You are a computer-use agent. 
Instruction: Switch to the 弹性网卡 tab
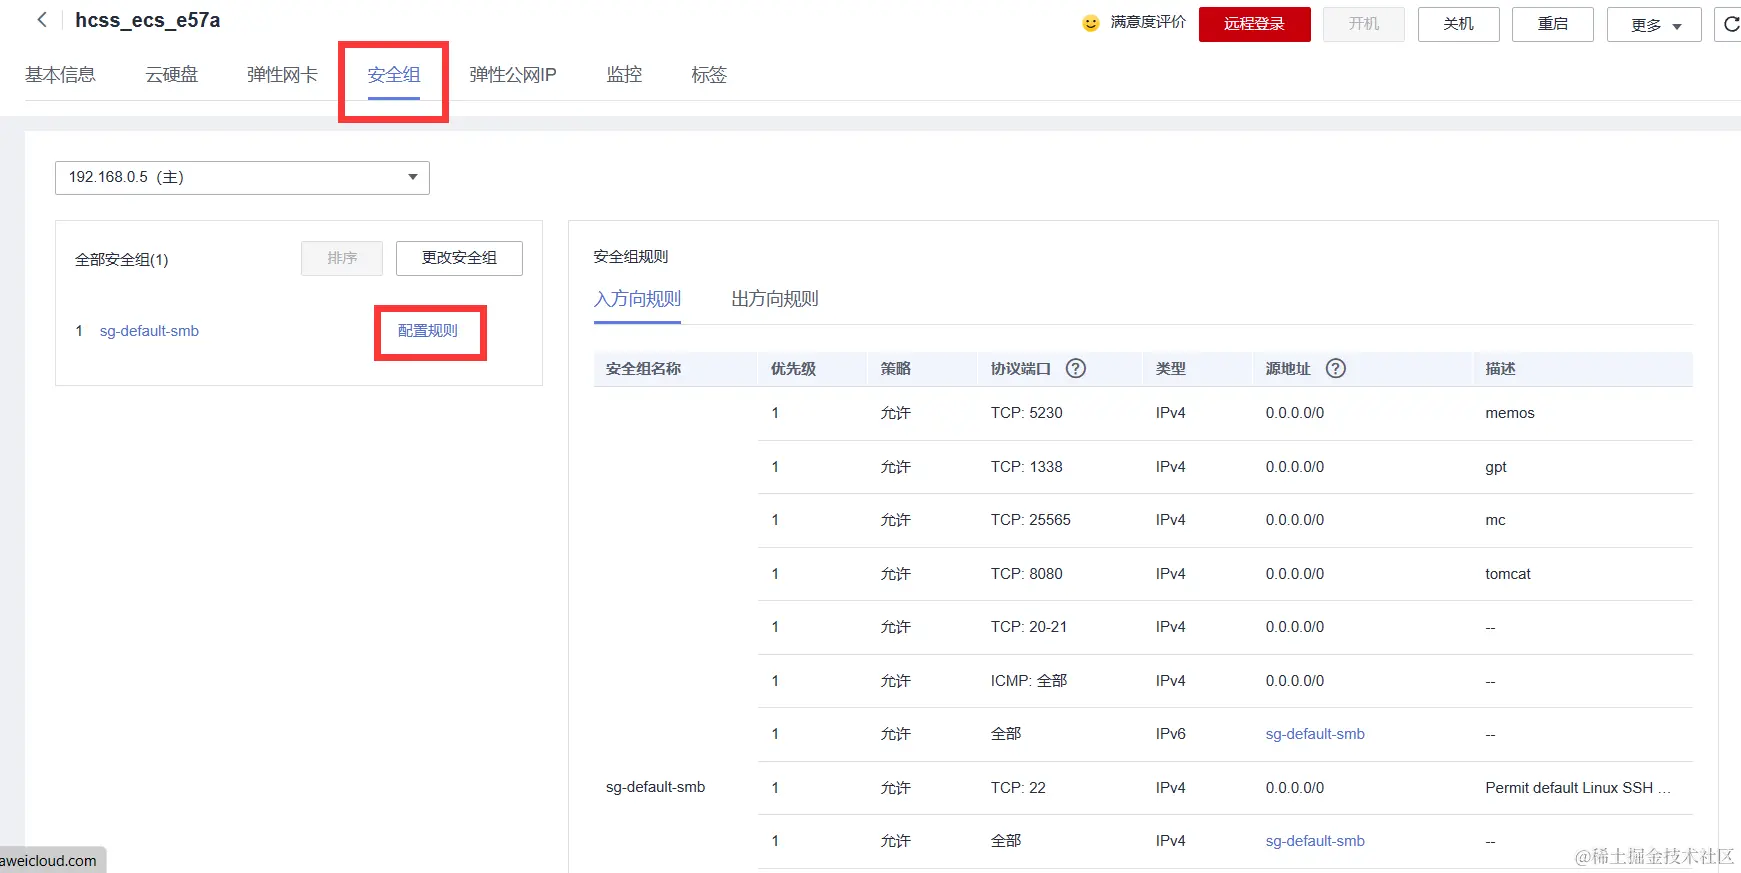[282, 75]
